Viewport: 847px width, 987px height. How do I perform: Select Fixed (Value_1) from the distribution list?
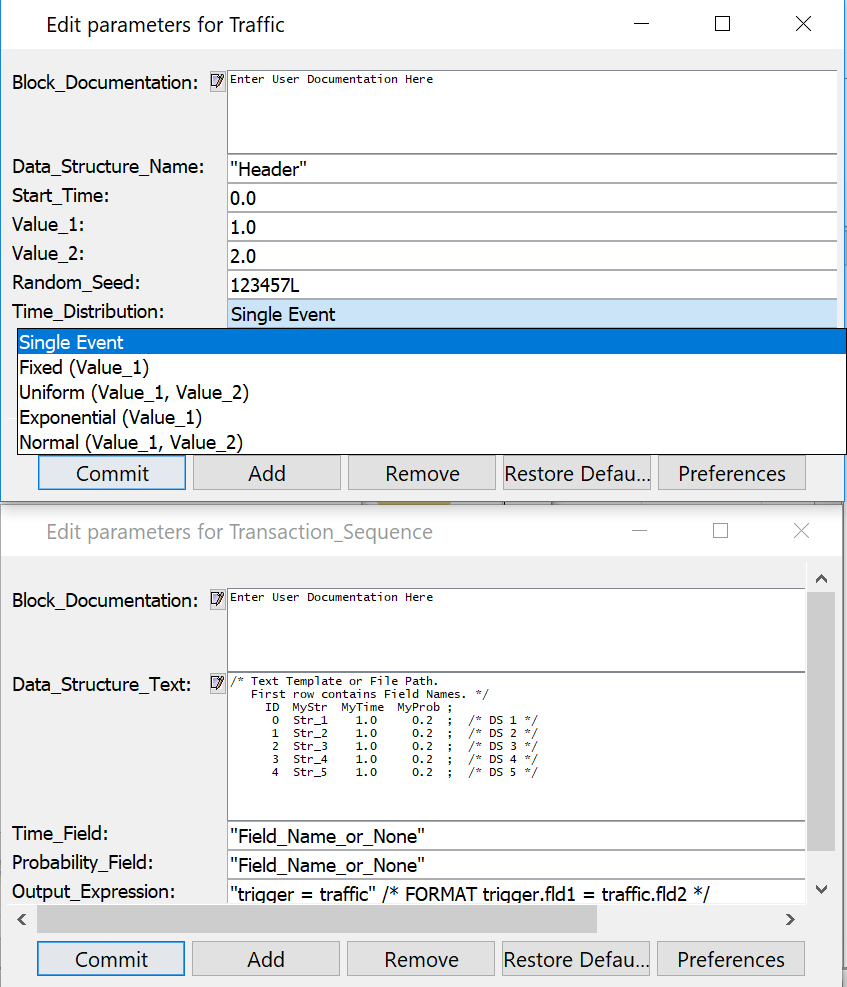(x=84, y=367)
